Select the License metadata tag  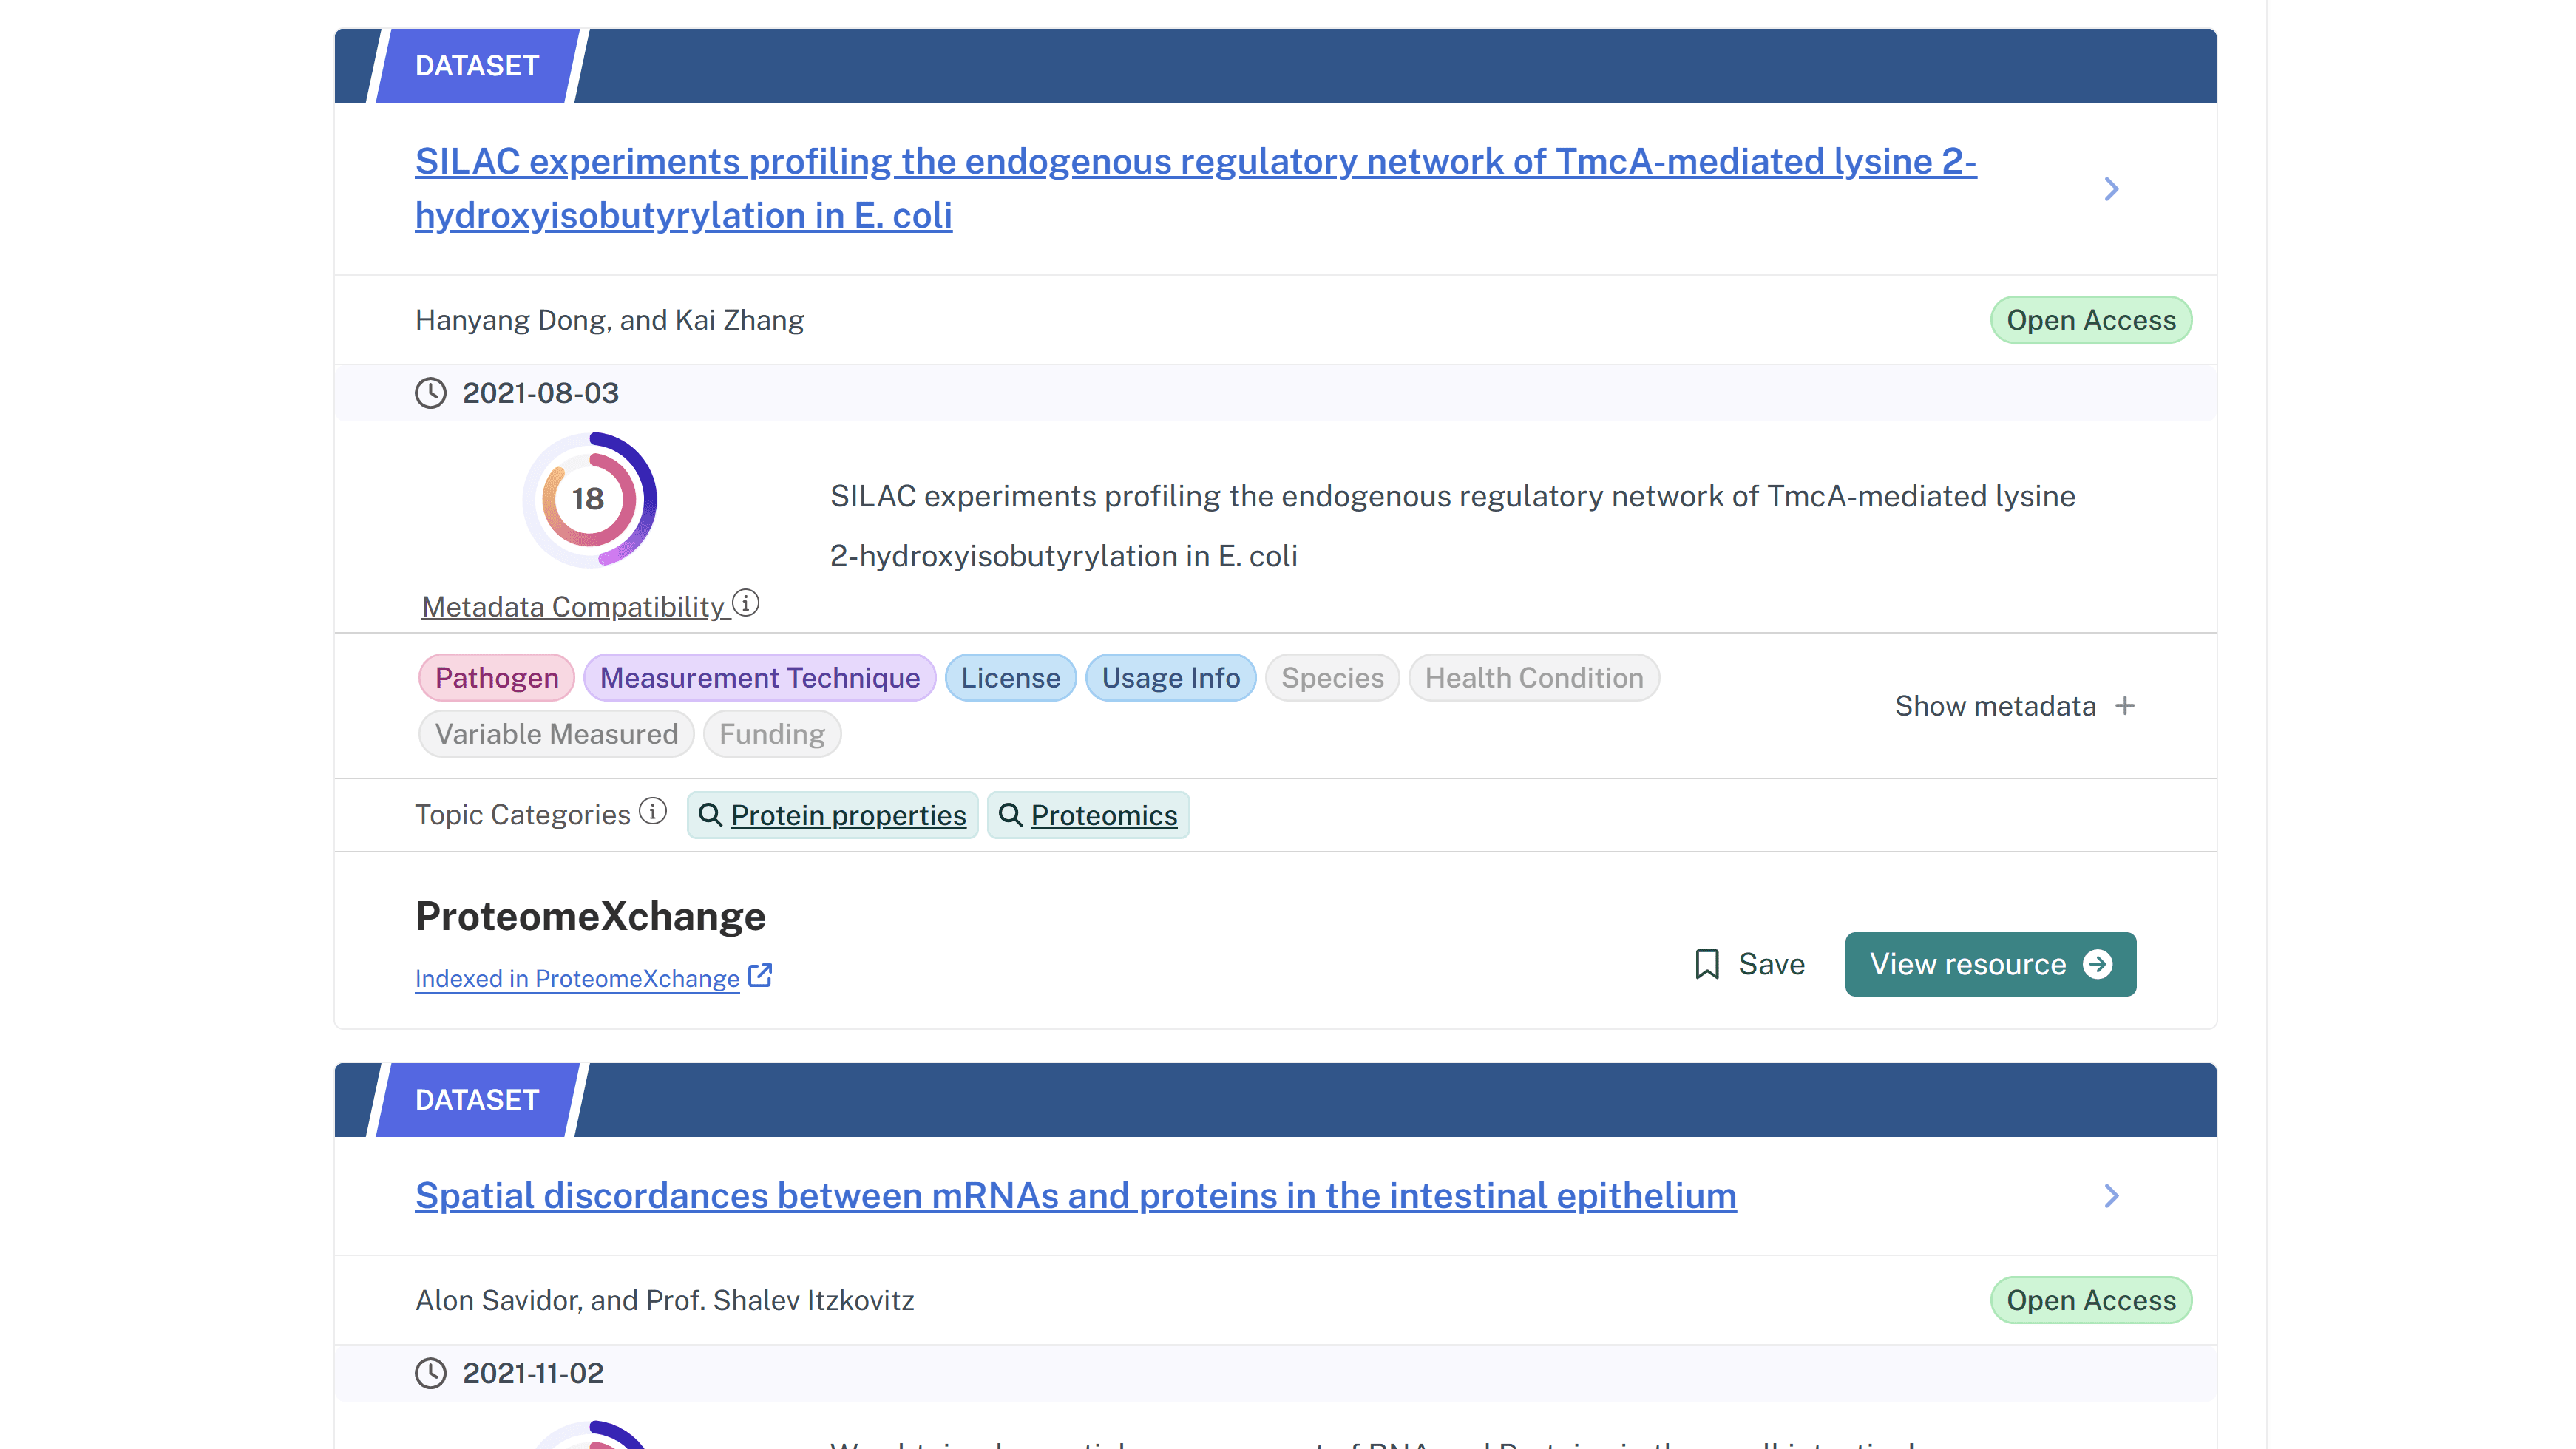click(1010, 678)
